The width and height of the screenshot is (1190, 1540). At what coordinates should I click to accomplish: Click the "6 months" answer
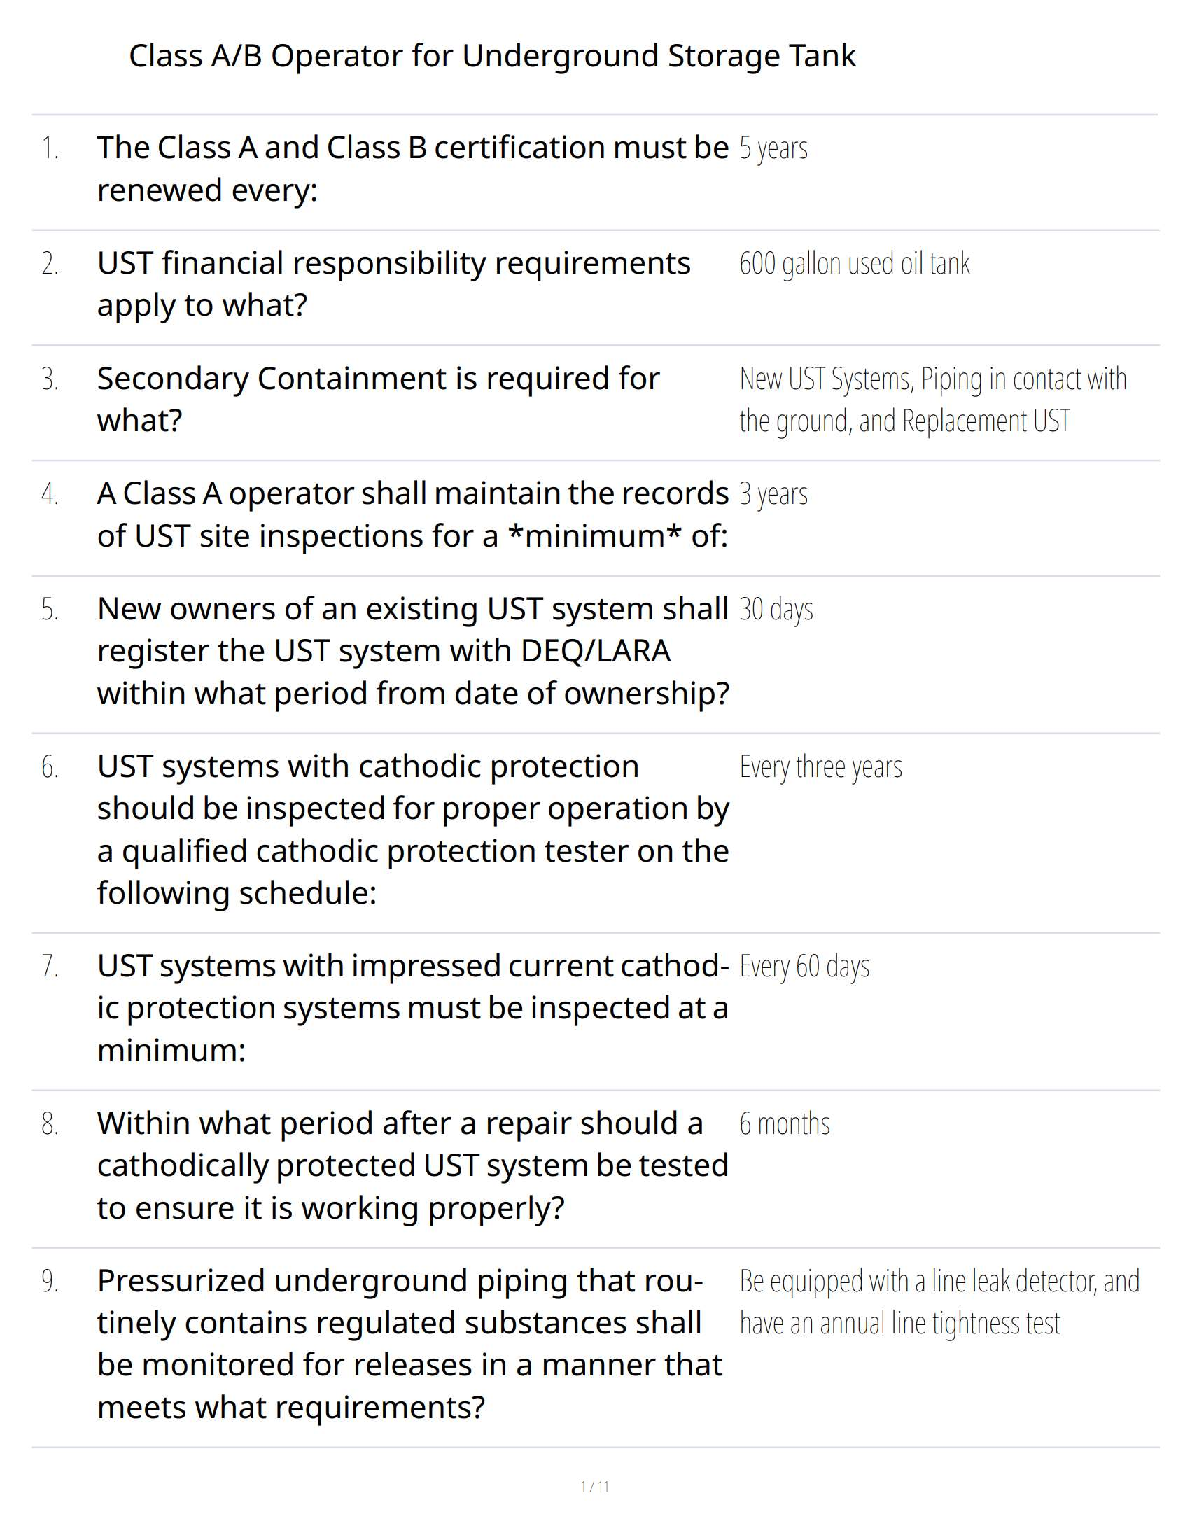click(784, 1124)
